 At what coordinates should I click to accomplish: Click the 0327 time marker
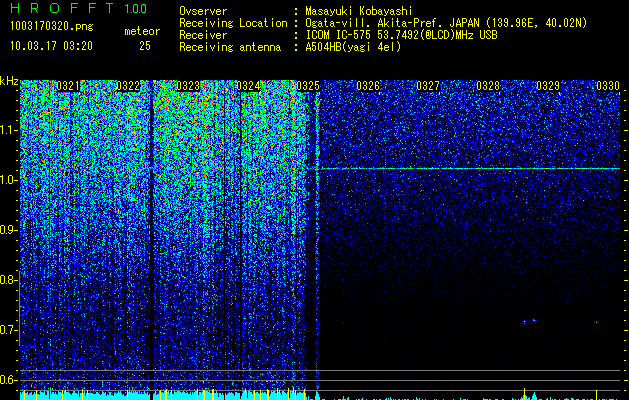tap(428, 86)
